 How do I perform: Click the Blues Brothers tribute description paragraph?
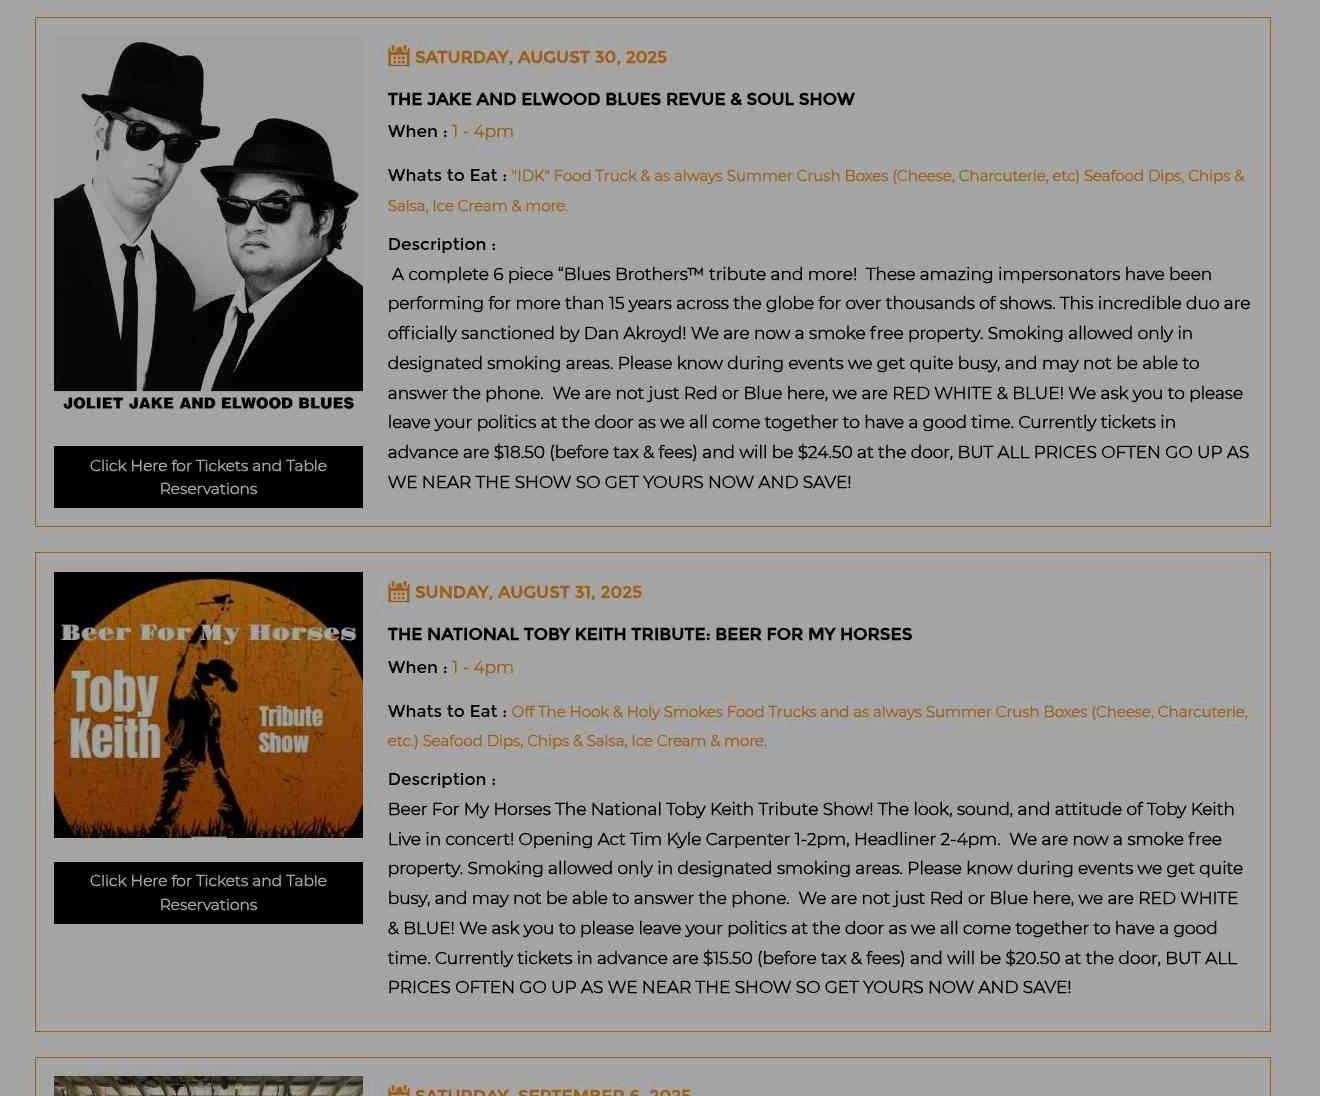tap(819, 378)
